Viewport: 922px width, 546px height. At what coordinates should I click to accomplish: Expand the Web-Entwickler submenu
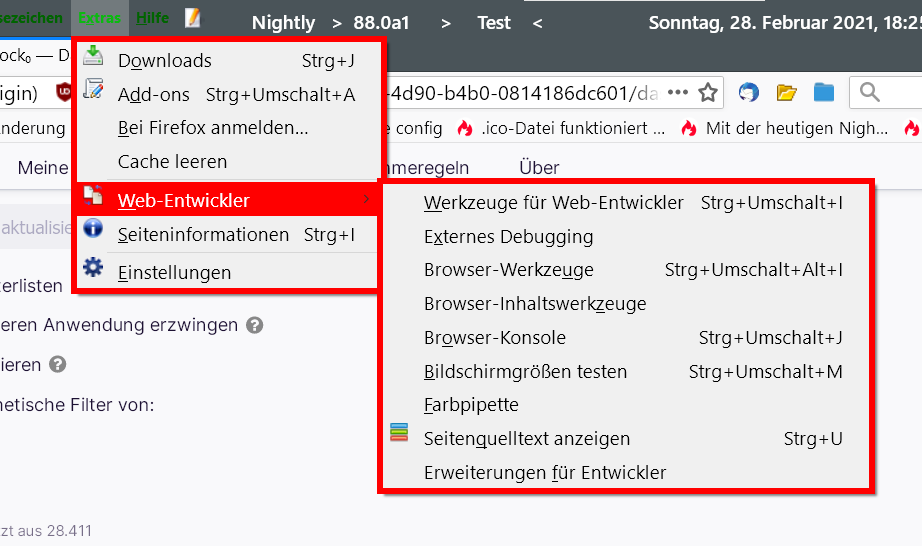[184, 201]
